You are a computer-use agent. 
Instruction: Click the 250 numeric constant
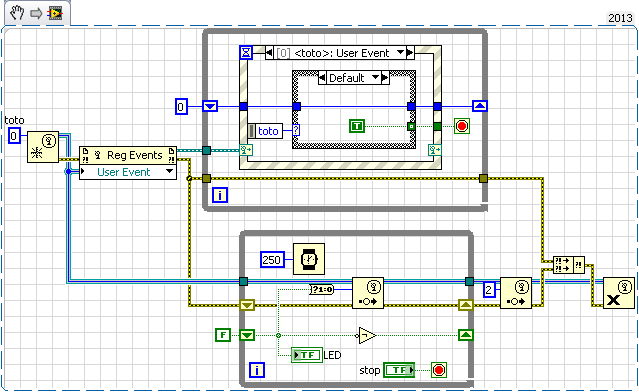pos(272,260)
